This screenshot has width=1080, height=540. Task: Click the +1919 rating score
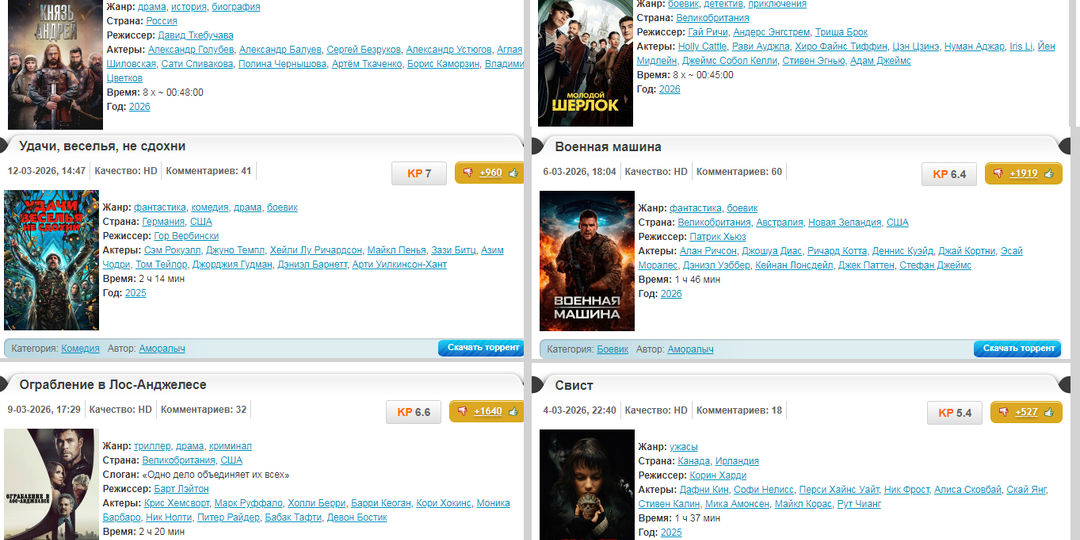pyautogui.click(x=1024, y=174)
